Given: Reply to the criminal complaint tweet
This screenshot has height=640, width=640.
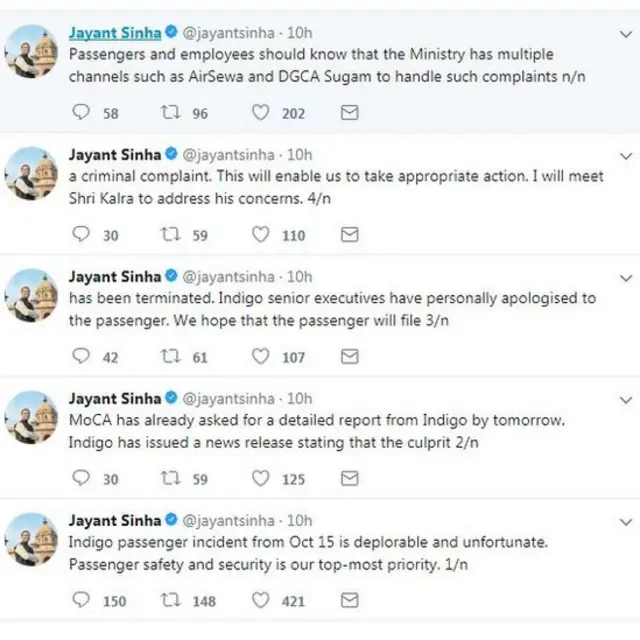Looking at the screenshot, I should click(x=83, y=235).
